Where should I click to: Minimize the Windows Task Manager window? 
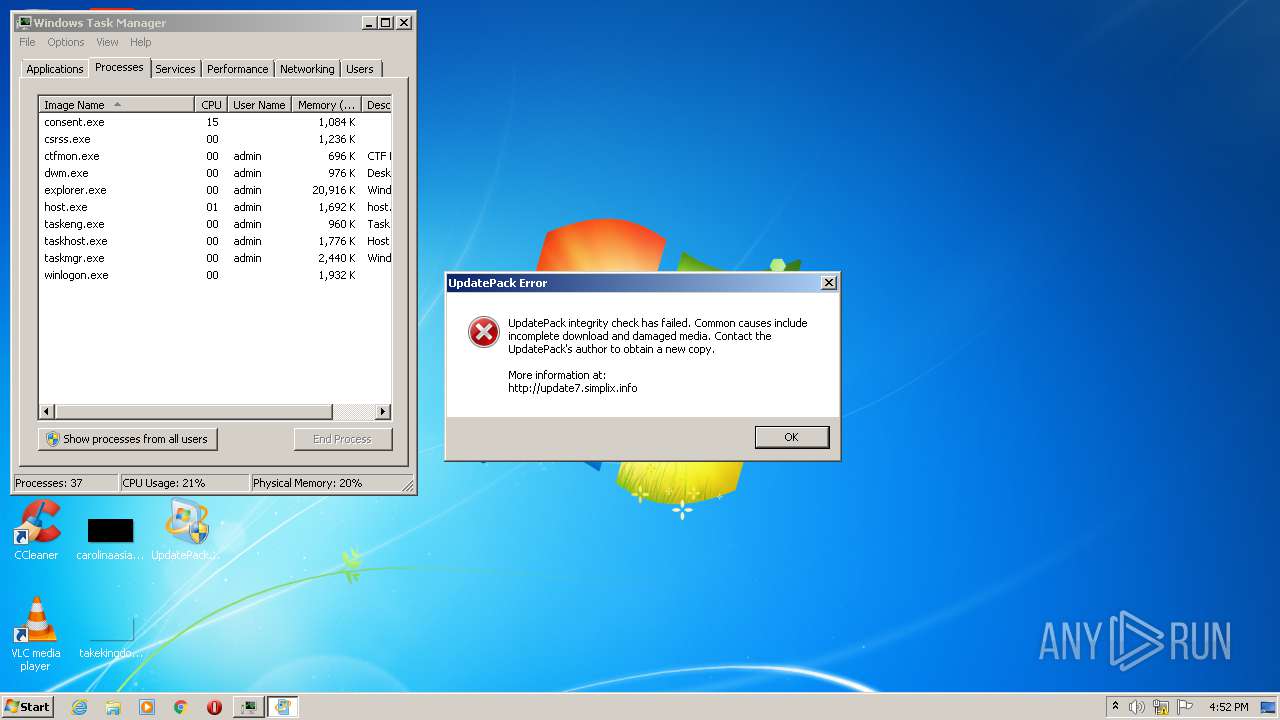368,22
